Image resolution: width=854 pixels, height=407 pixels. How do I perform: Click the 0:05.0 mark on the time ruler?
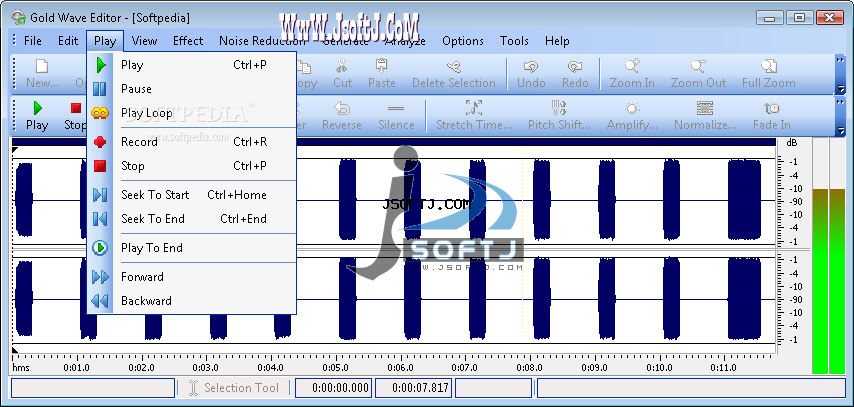[336, 368]
